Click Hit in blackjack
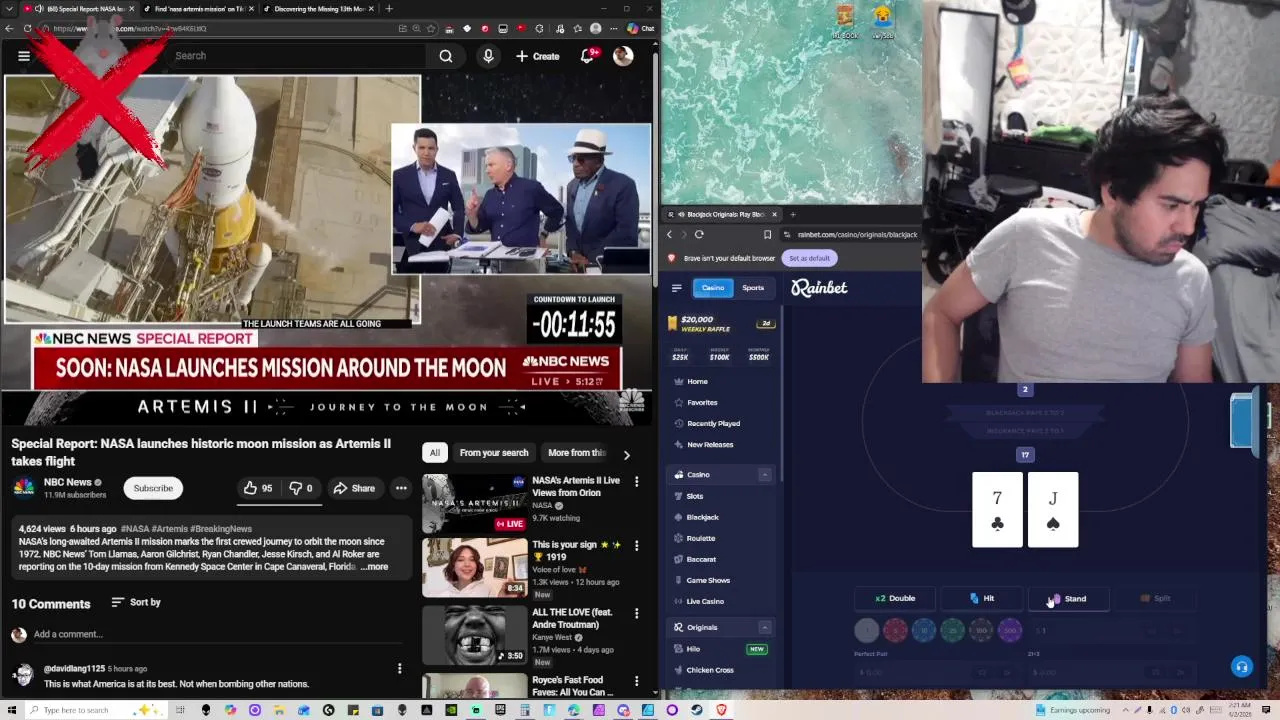Viewport: 1280px width, 720px height. click(982, 598)
